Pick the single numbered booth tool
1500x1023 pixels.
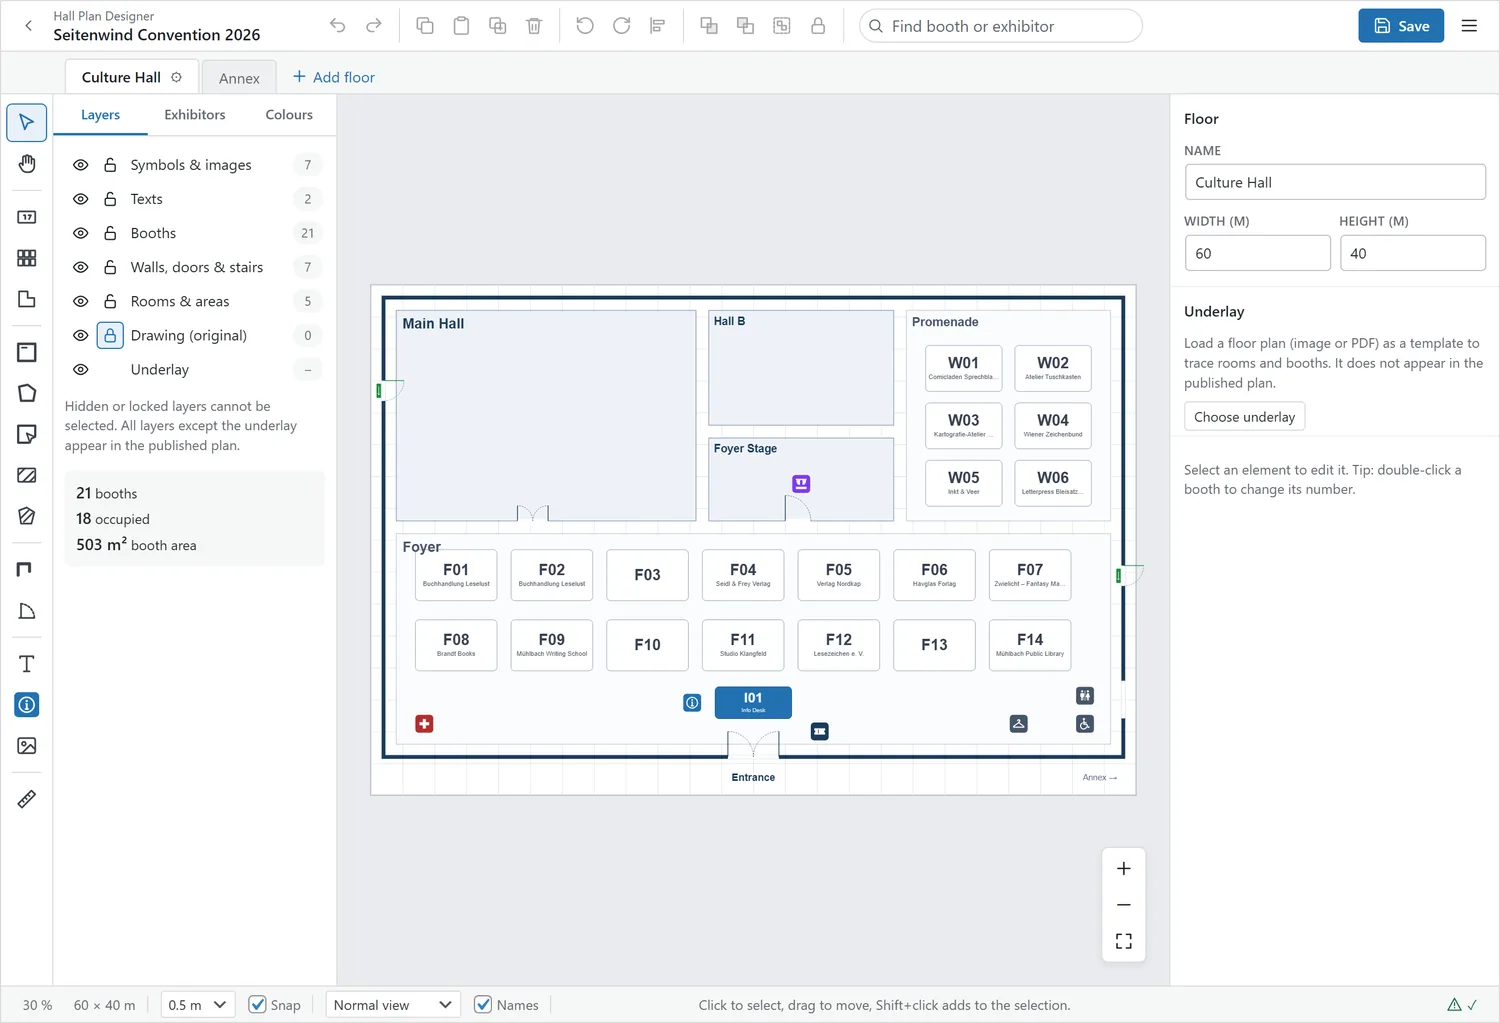click(x=27, y=217)
